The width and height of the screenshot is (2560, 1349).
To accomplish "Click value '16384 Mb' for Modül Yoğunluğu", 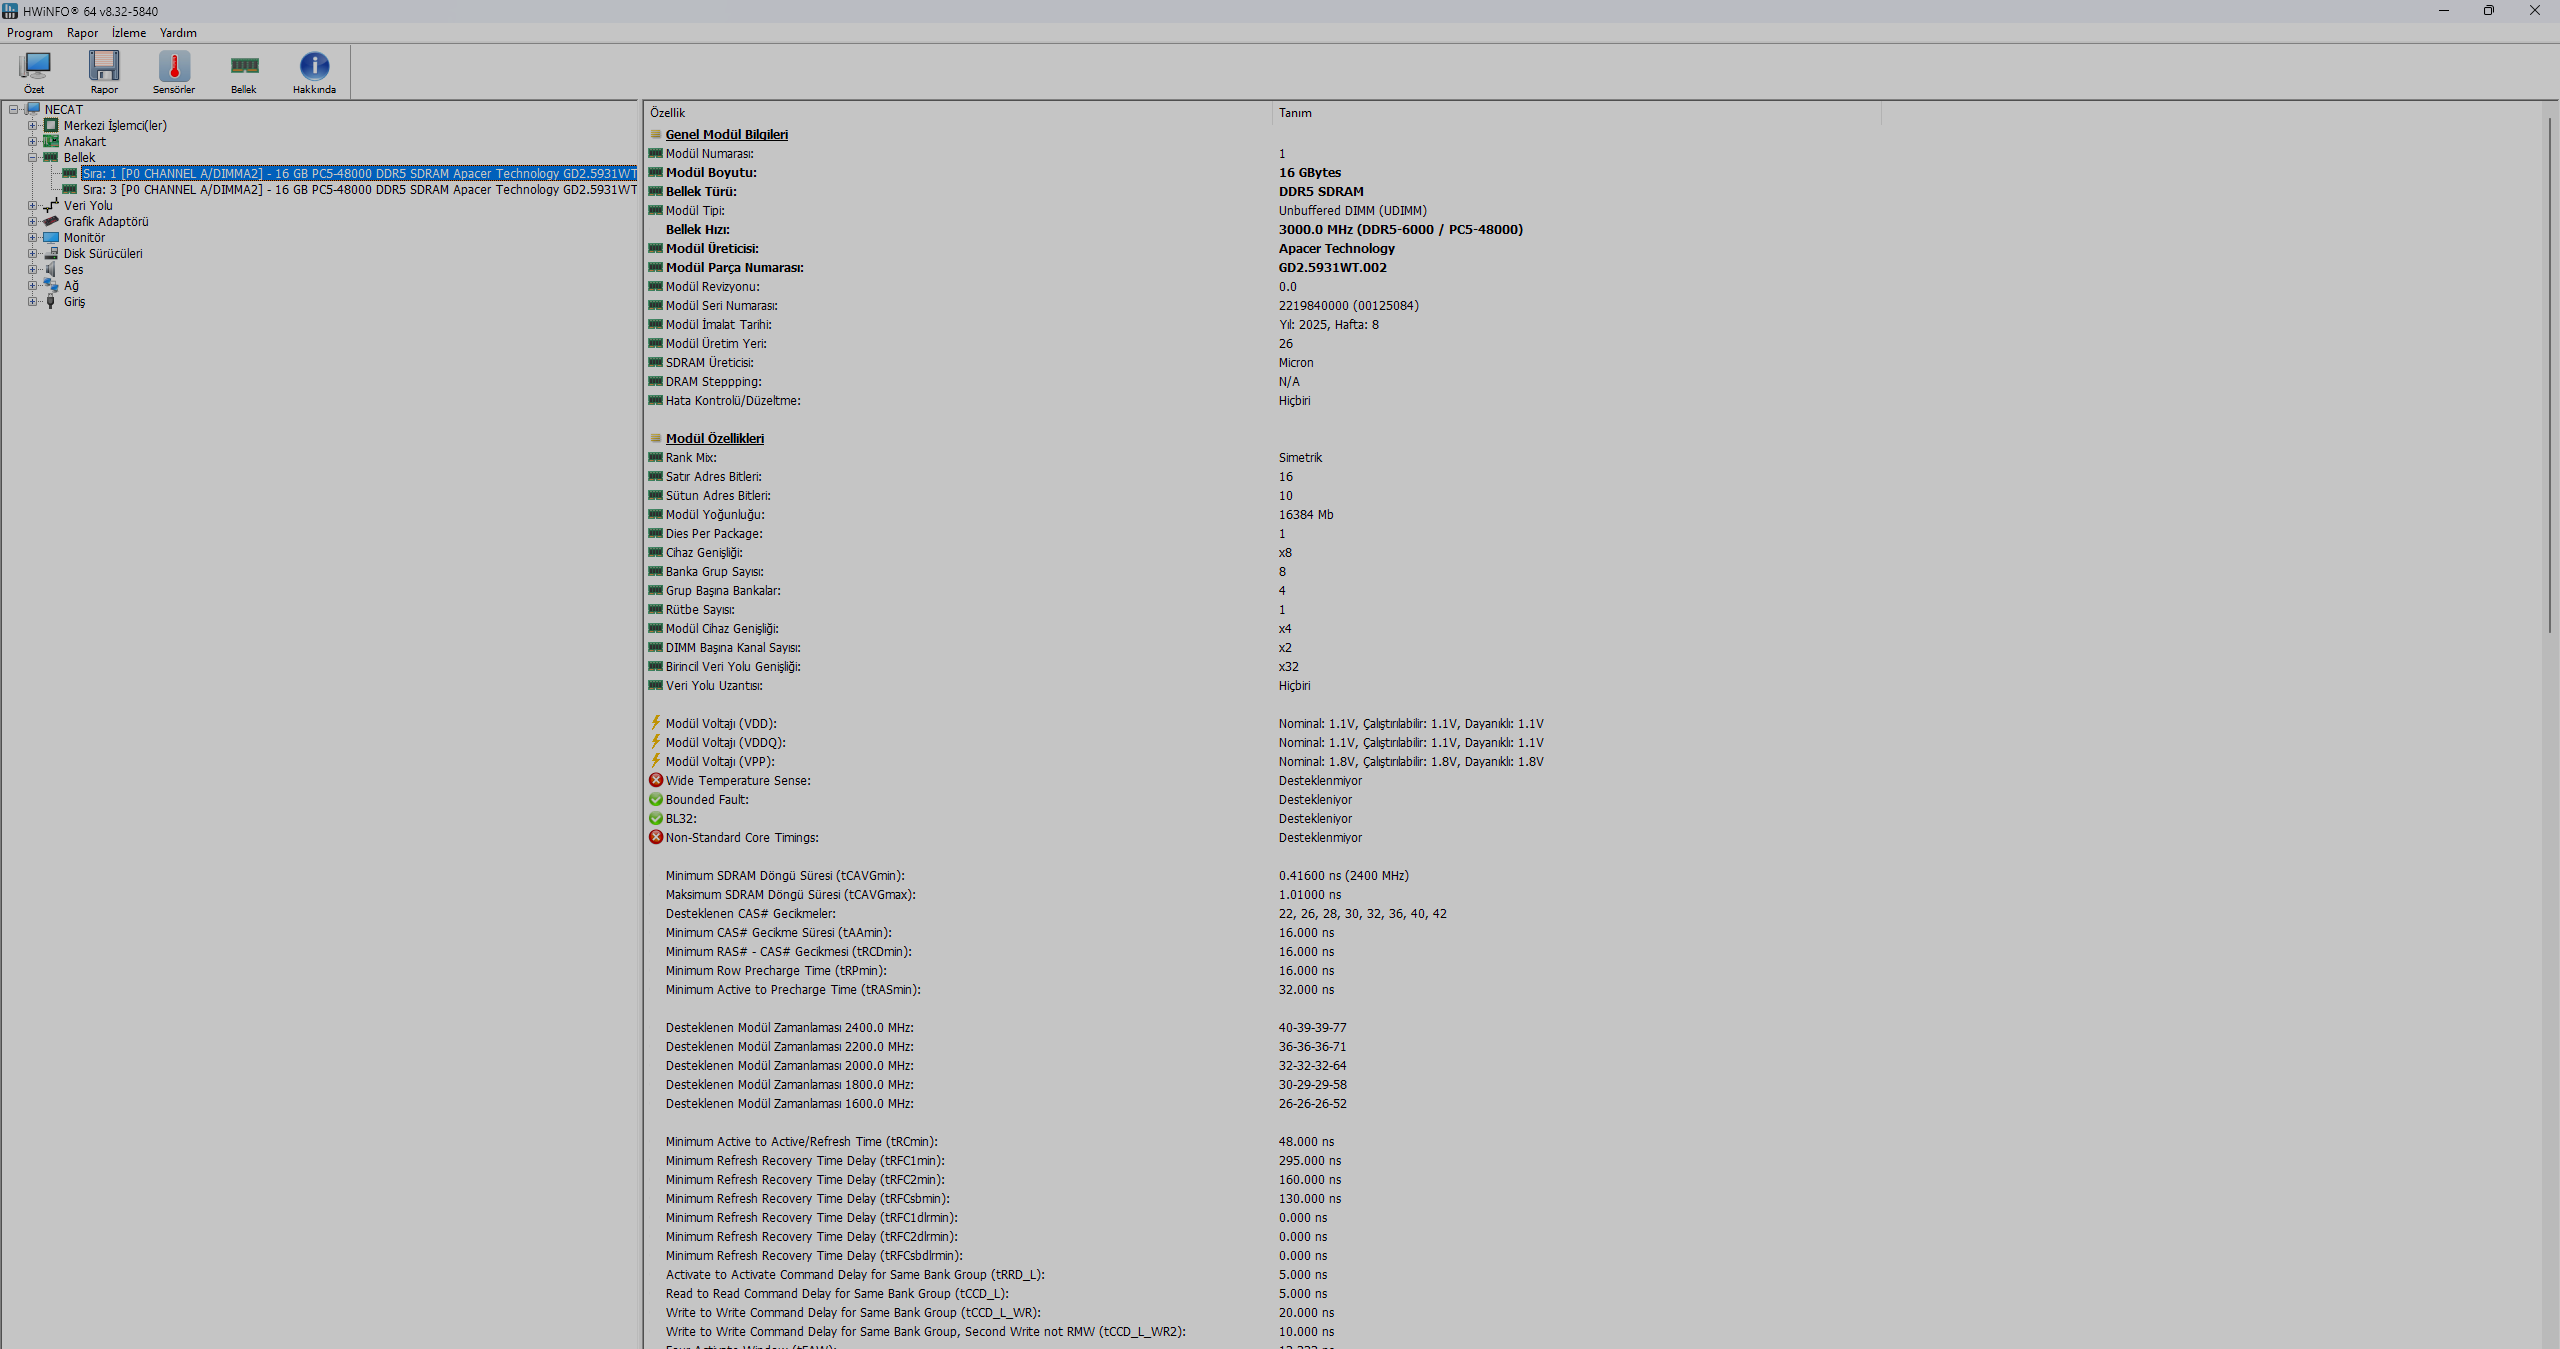I will click(x=1306, y=514).
